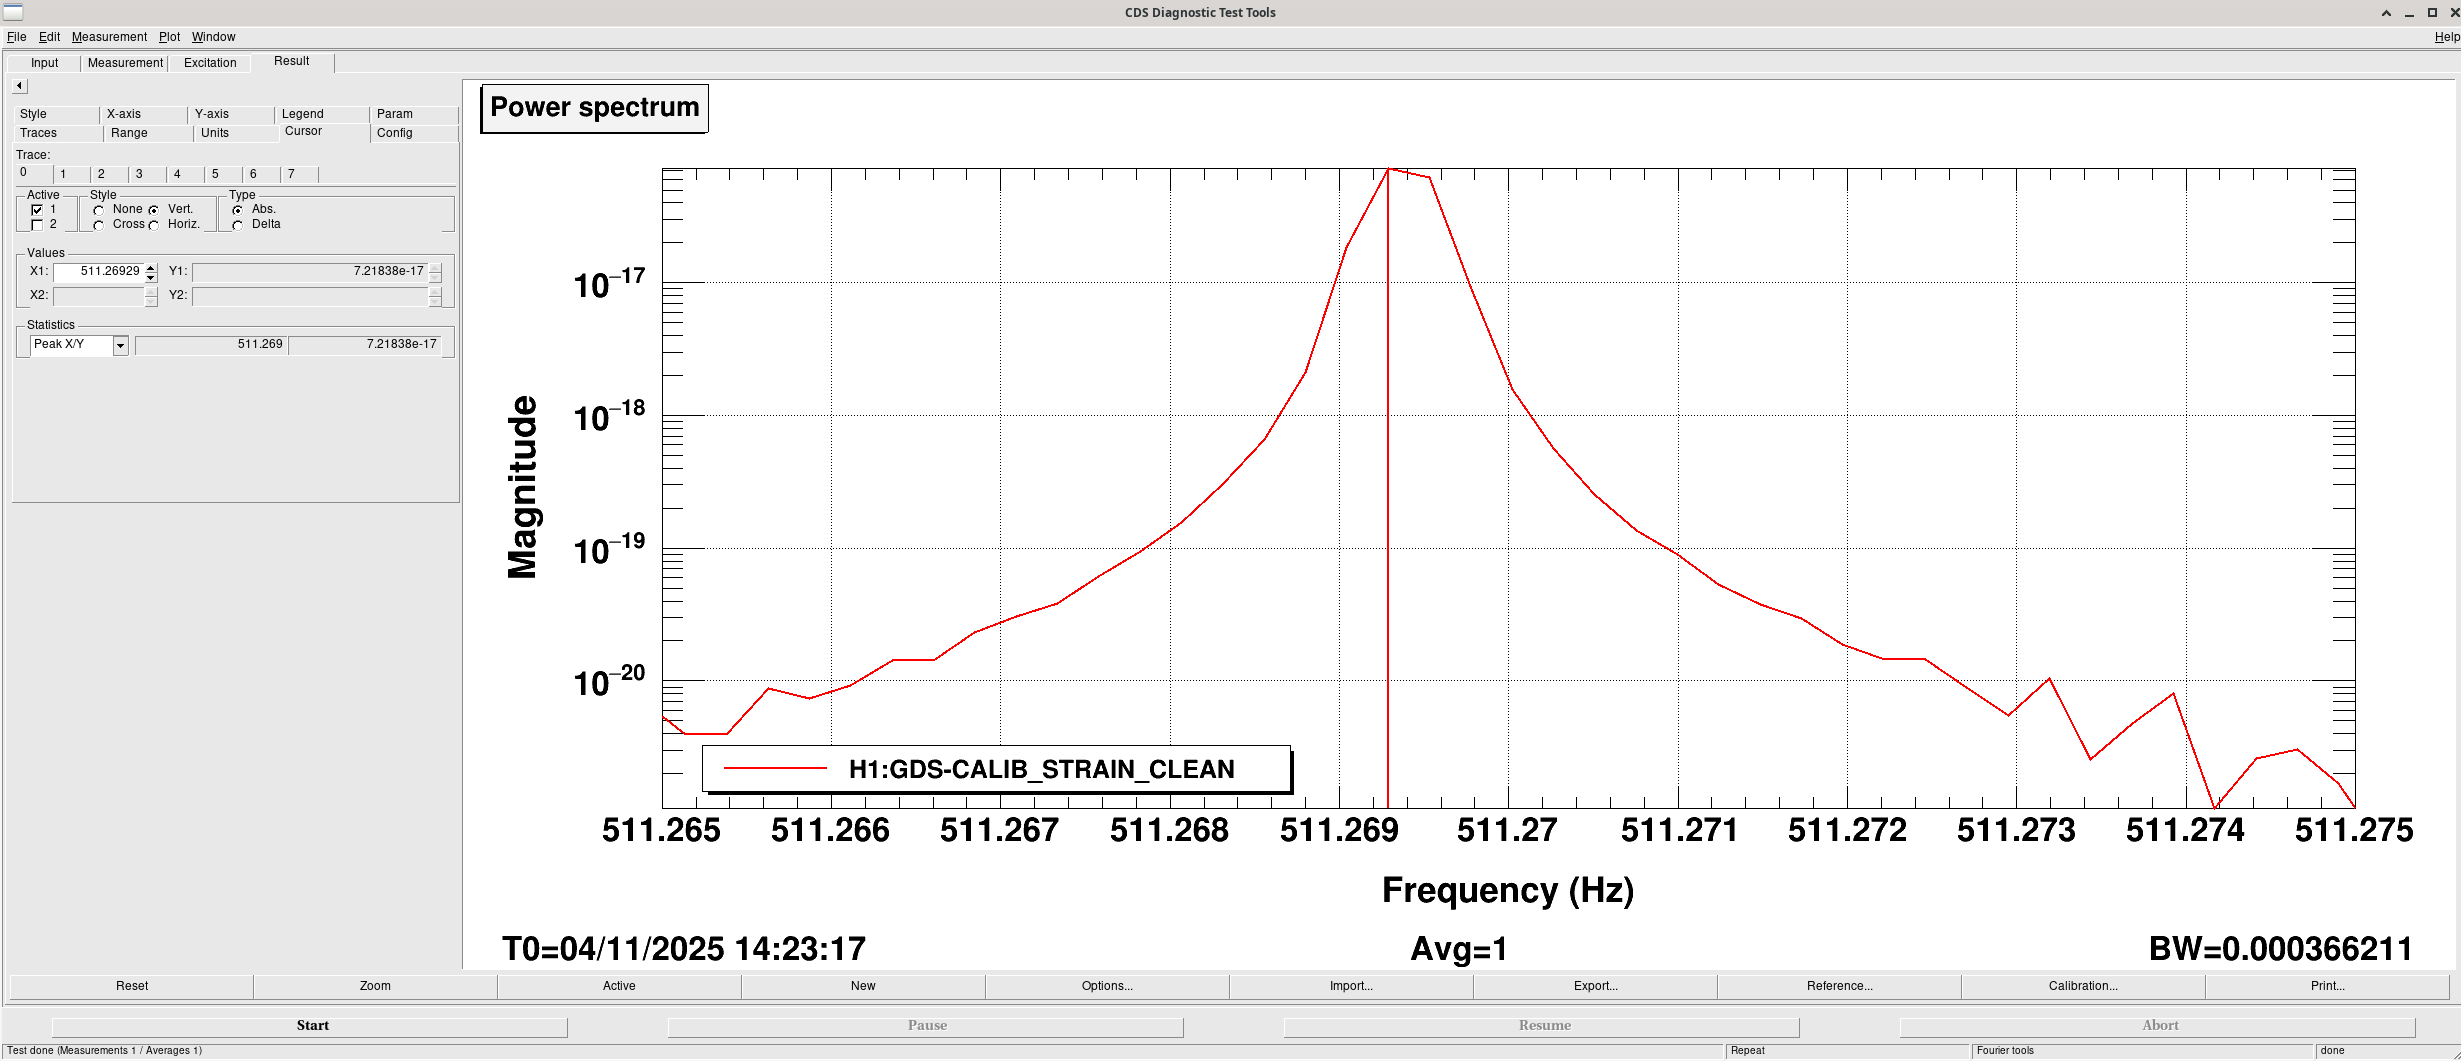Decrement X1 cursor value with down arrow
This screenshot has width=2461, height=1061.
[151, 277]
